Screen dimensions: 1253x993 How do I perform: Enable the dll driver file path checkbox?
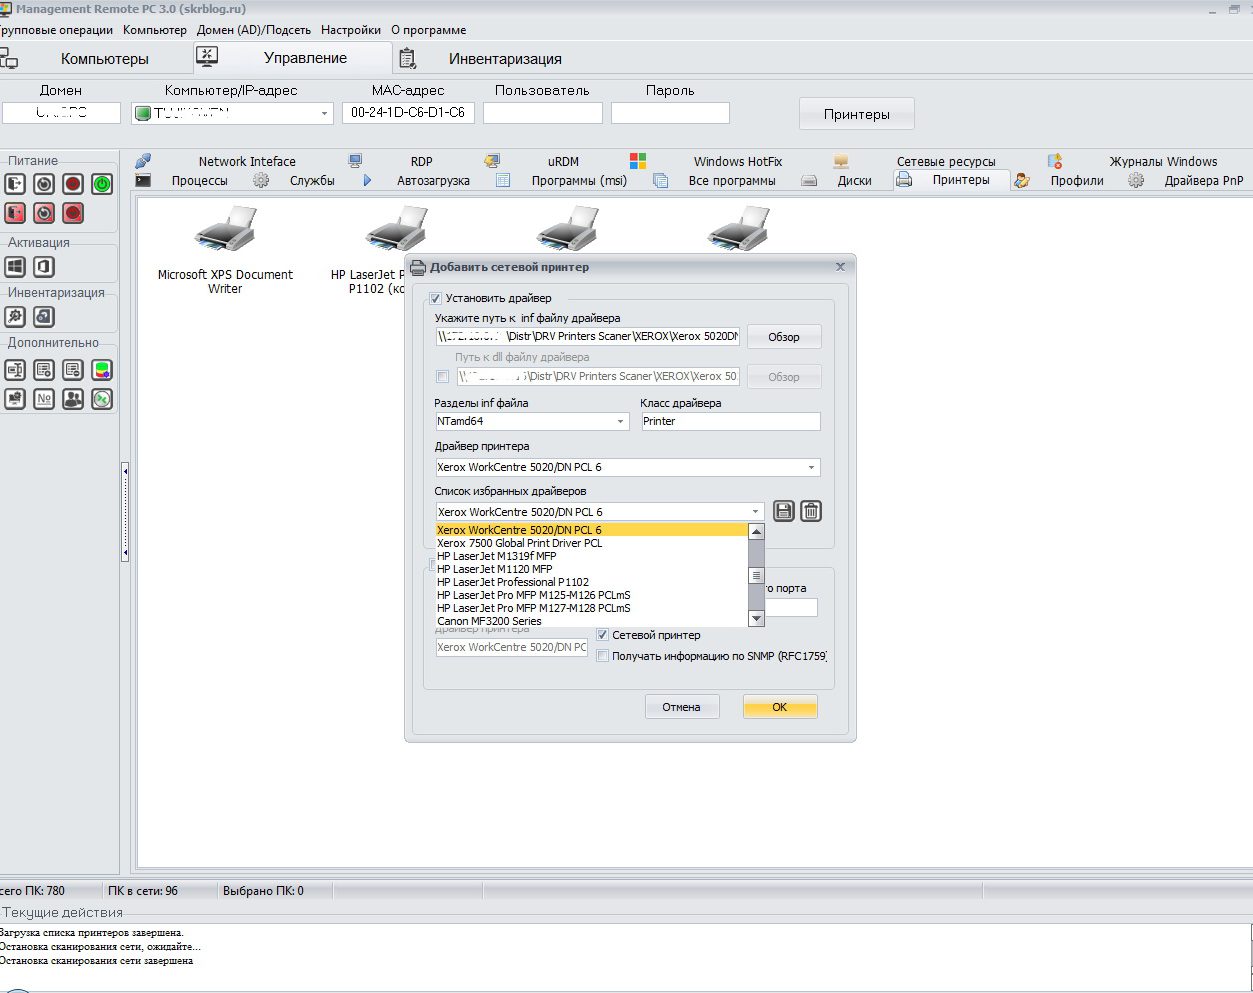[x=443, y=377]
